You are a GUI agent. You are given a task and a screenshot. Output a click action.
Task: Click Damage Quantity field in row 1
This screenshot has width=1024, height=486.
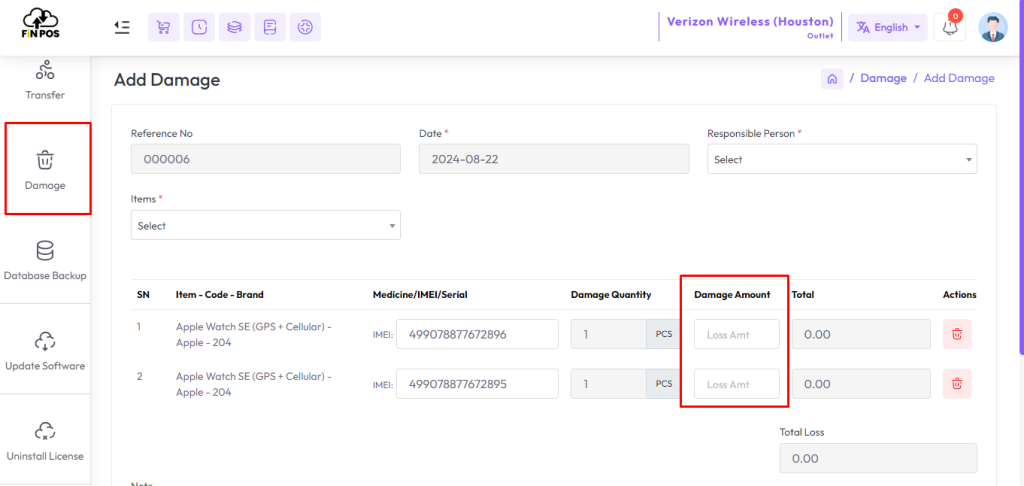[609, 334]
